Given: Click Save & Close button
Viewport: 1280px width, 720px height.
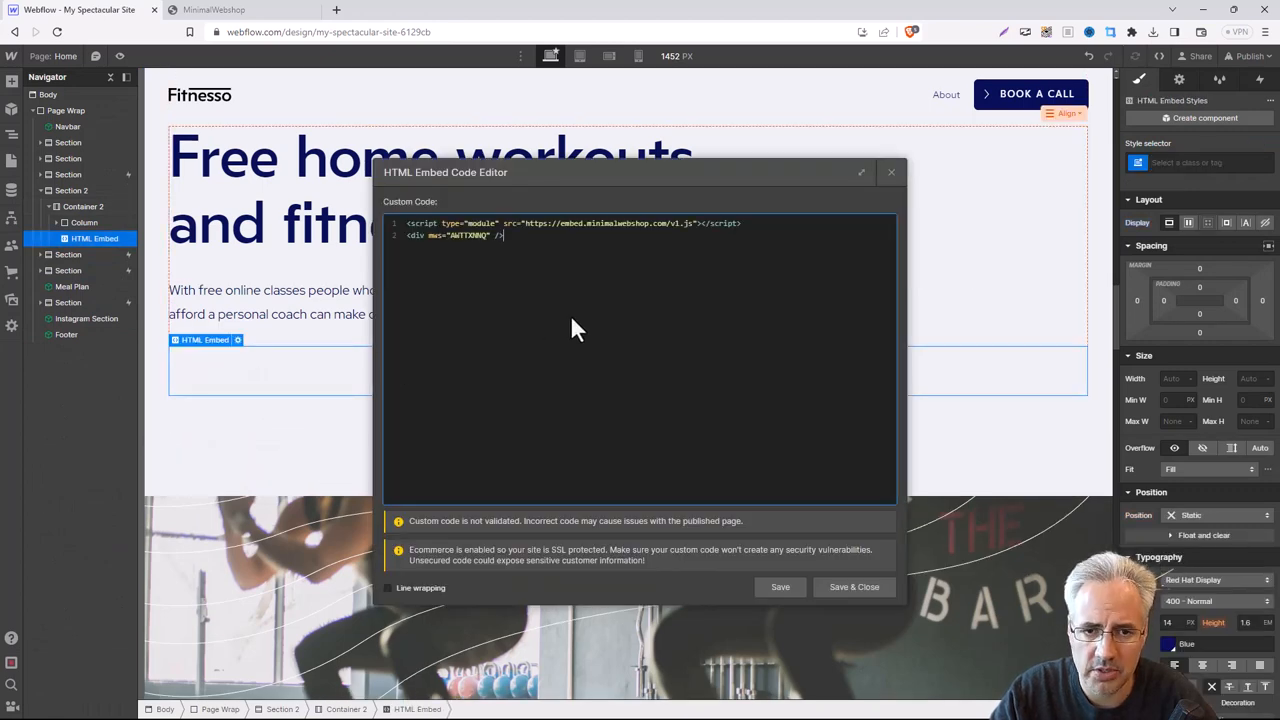Looking at the screenshot, I should click(854, 587).
